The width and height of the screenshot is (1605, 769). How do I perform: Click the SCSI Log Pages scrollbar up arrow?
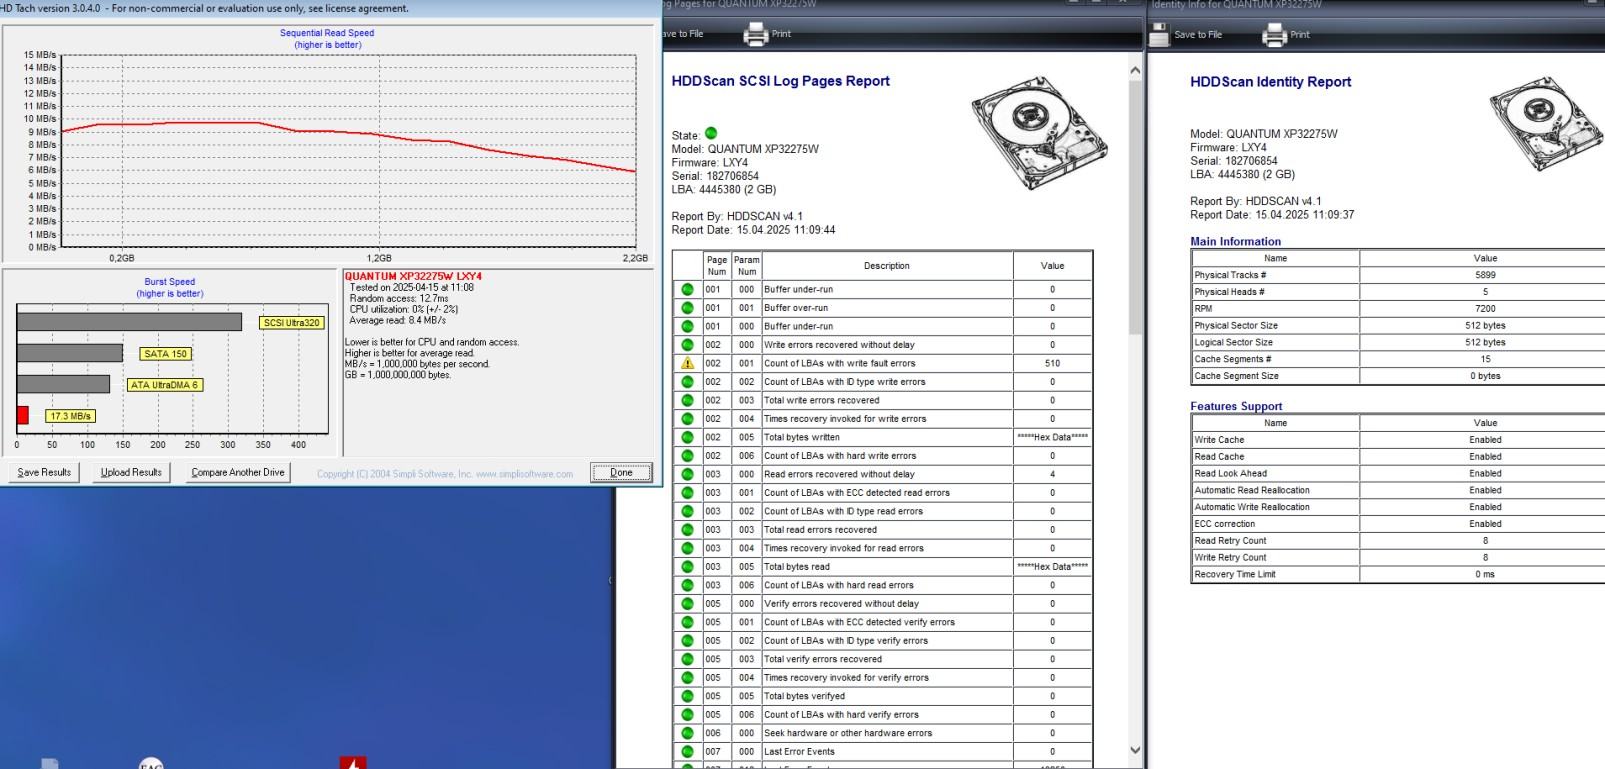1135,71
